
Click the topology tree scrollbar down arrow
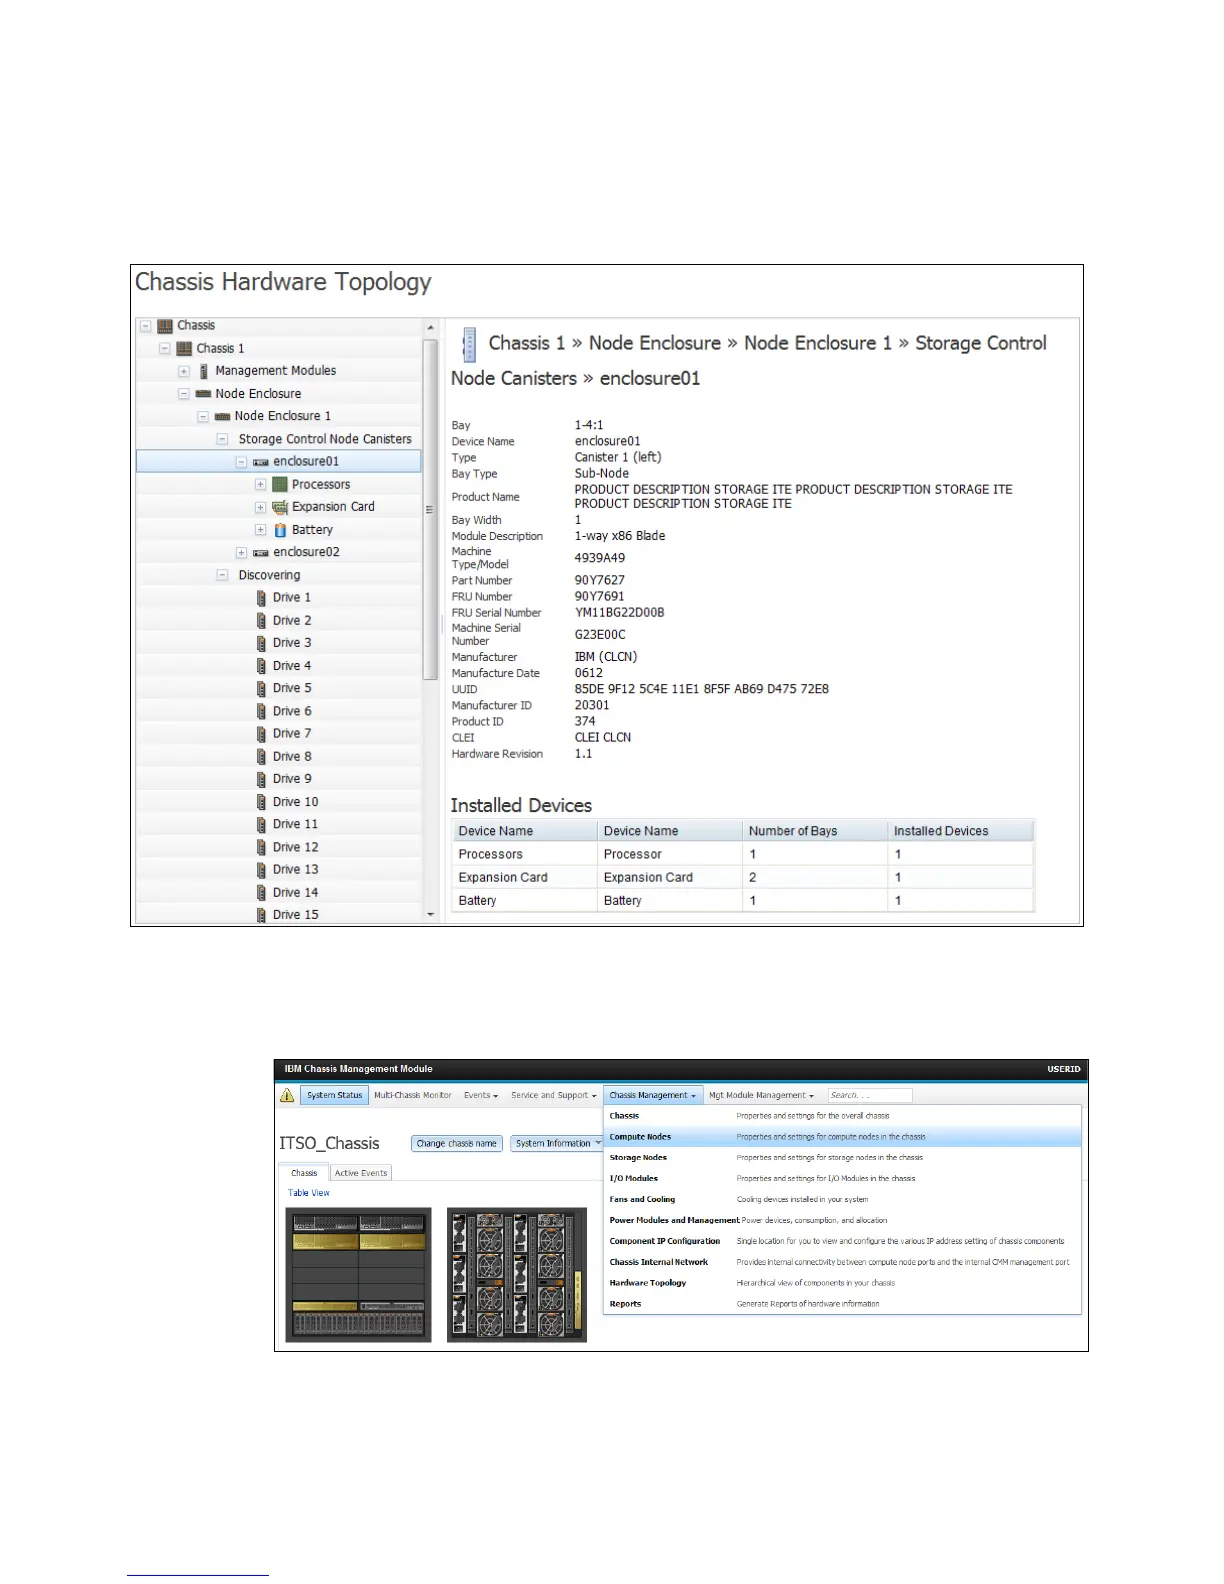(431, 914)
